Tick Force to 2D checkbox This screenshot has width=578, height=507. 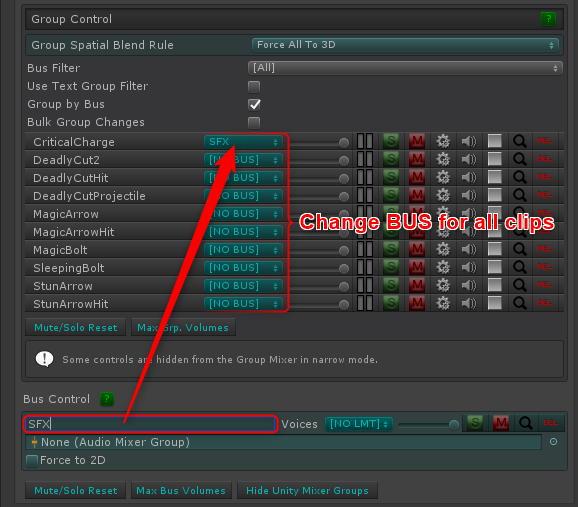point(32,461)
